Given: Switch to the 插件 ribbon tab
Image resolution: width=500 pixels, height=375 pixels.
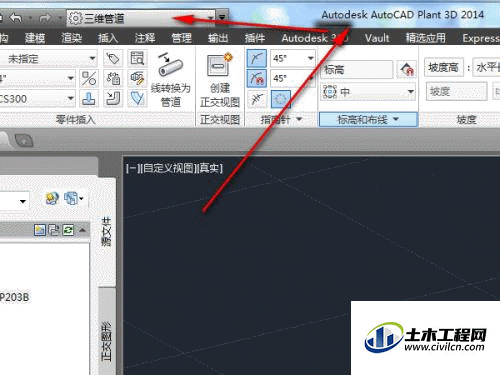Looking at the screenshot, I should (x=255, y=38).
